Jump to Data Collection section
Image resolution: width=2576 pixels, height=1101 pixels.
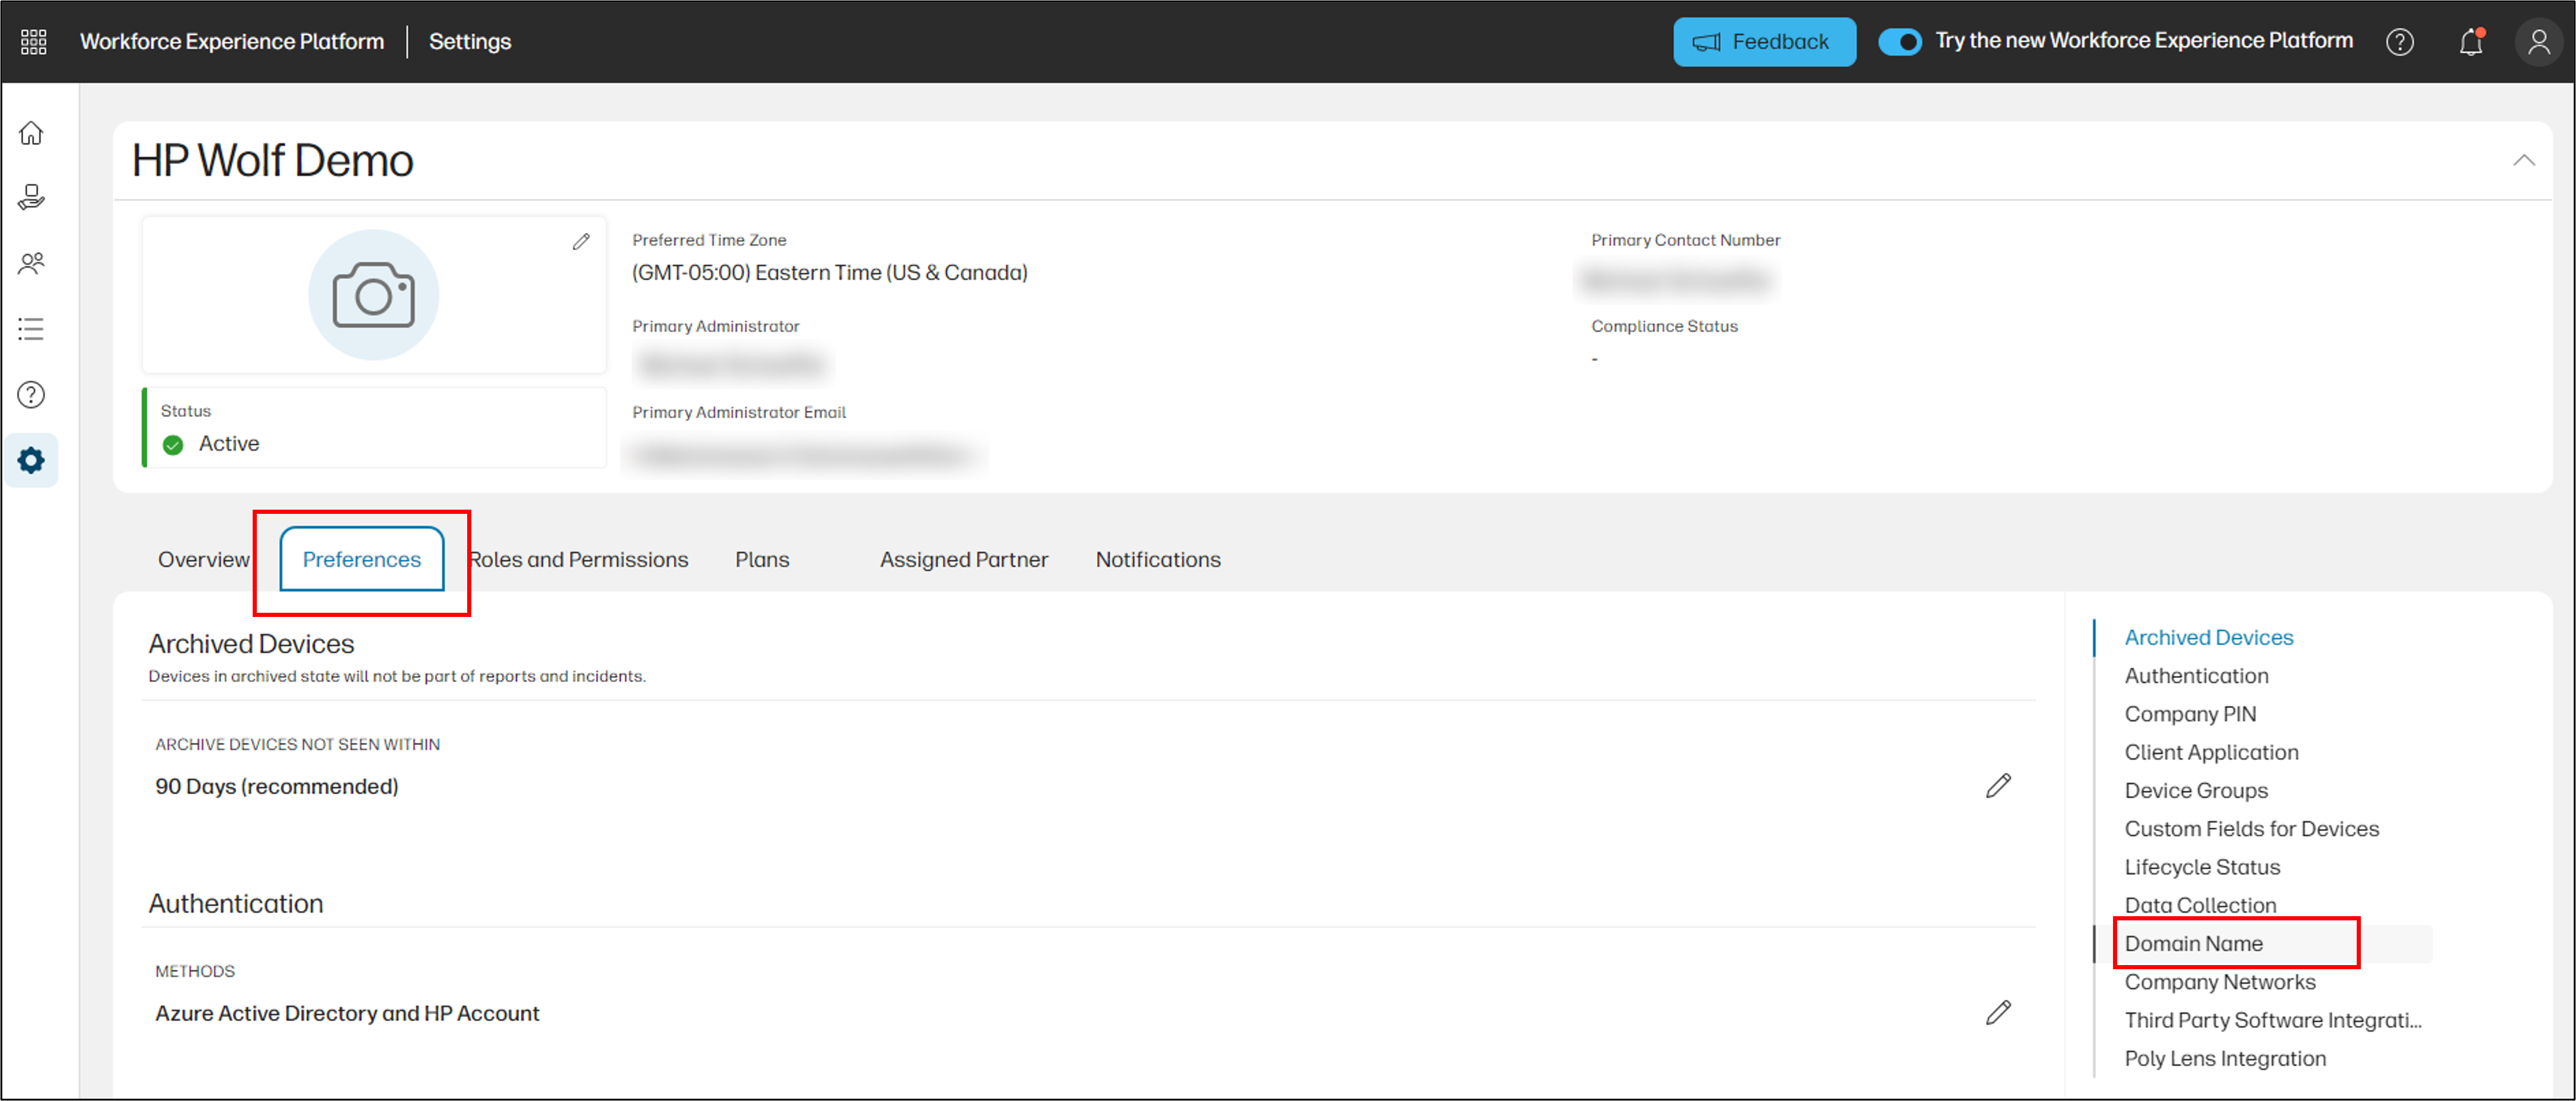coord(2201,905)
